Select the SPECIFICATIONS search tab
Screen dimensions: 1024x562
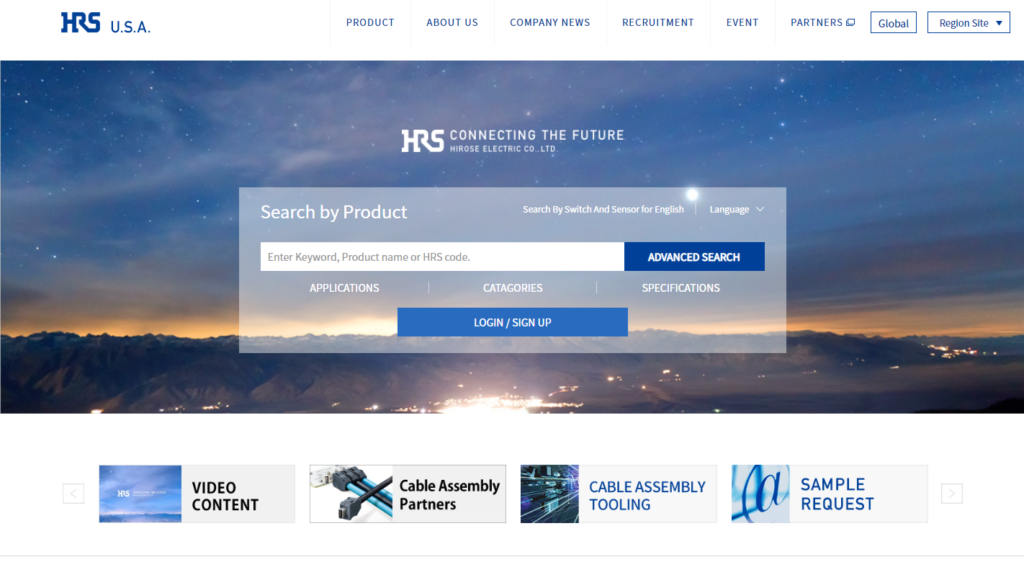(x=680, y=288)
